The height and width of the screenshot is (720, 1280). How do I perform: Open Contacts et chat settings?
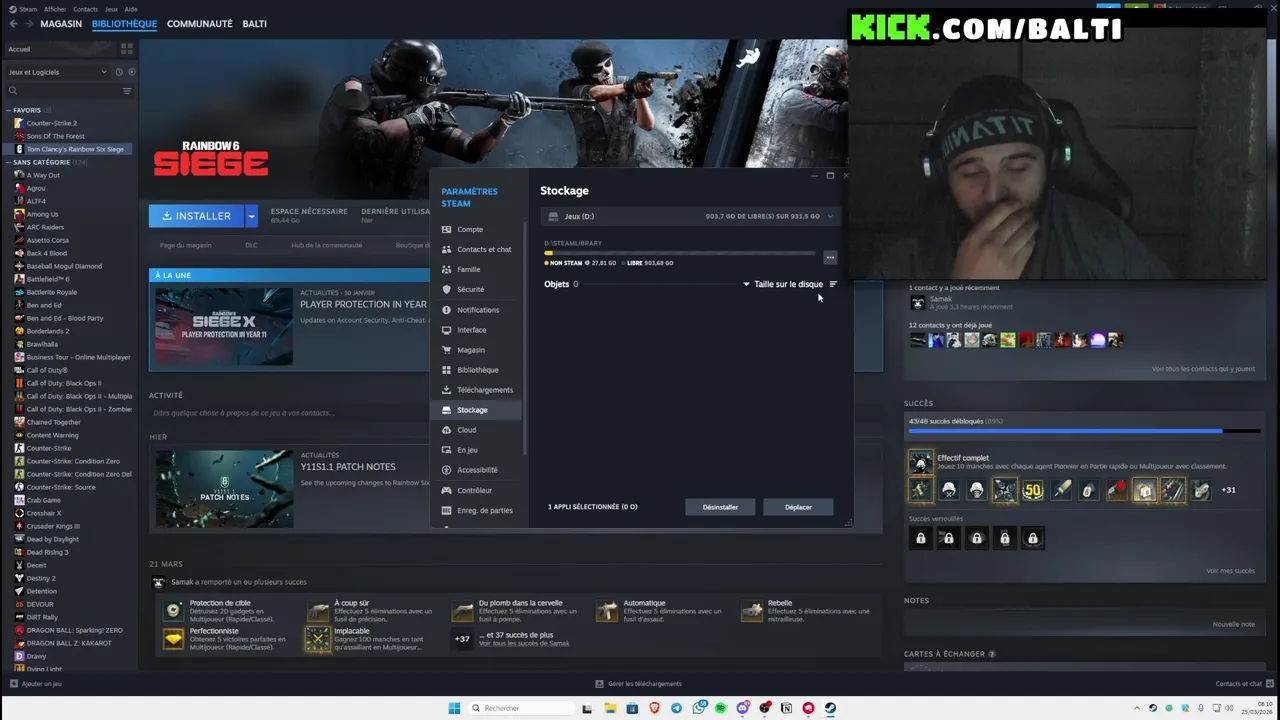pyautogui.click(x=478, y=249)
